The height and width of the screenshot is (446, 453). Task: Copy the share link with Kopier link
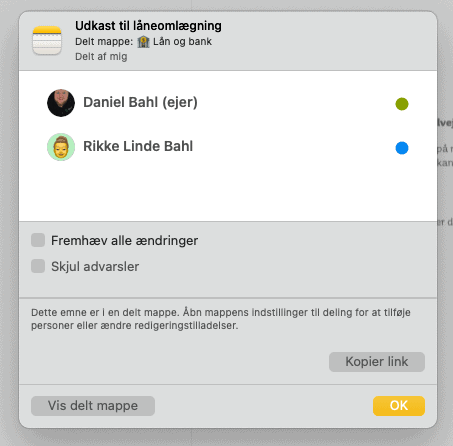tap(377, 362)
